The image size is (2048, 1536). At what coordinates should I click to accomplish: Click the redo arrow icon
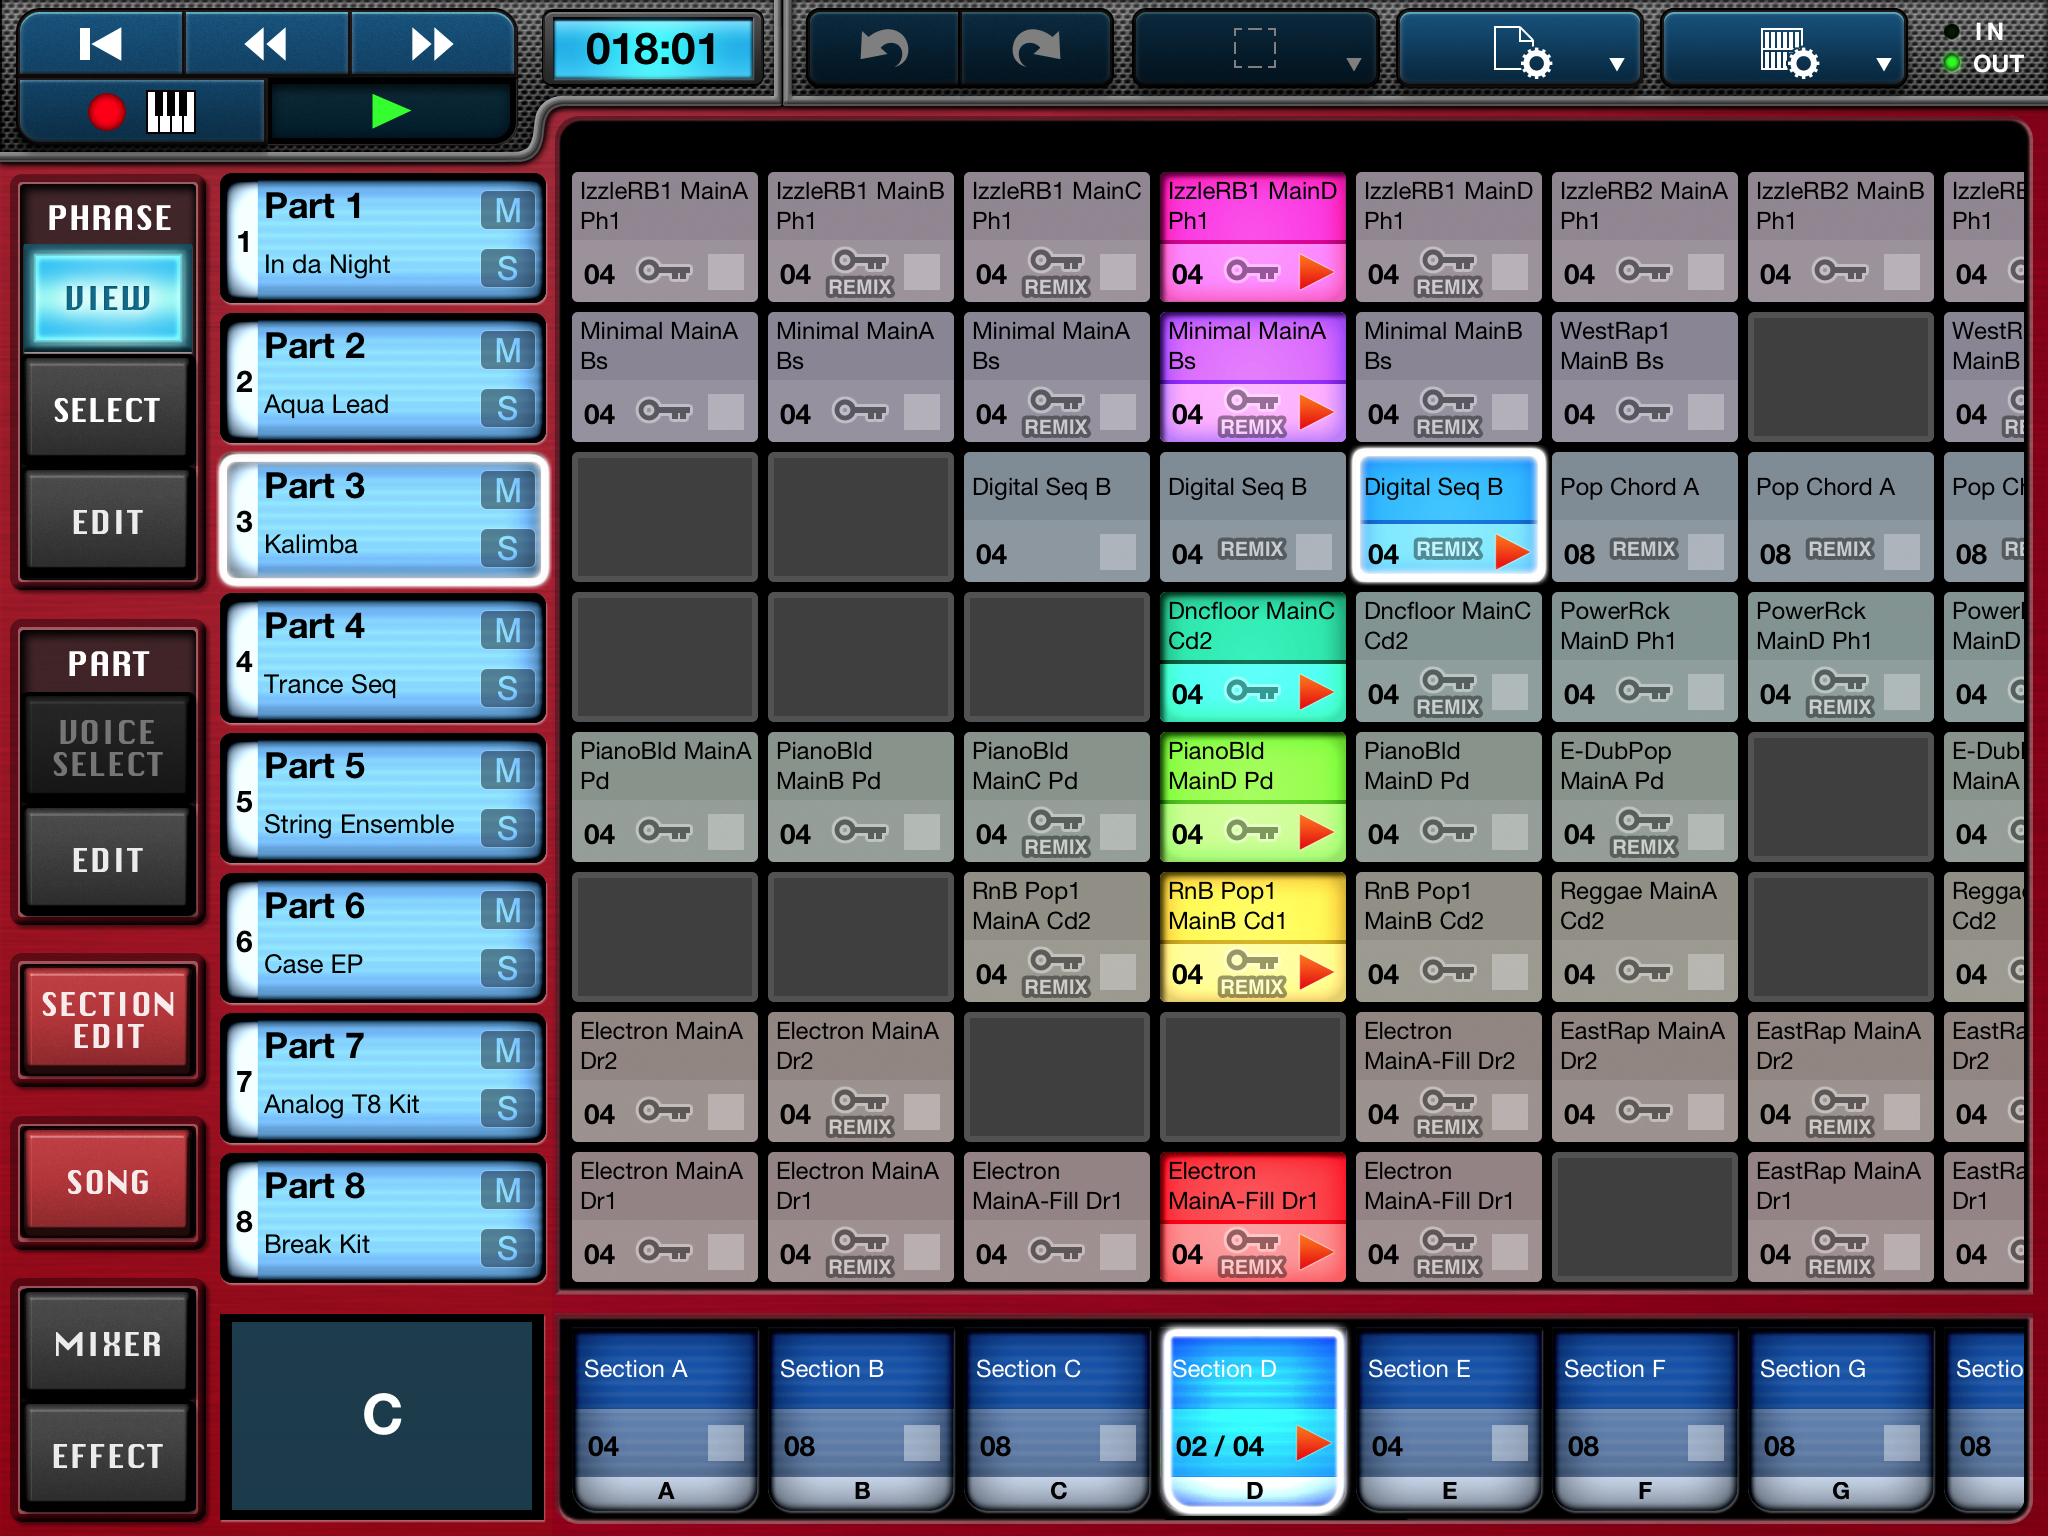[x=1036, y=48]
